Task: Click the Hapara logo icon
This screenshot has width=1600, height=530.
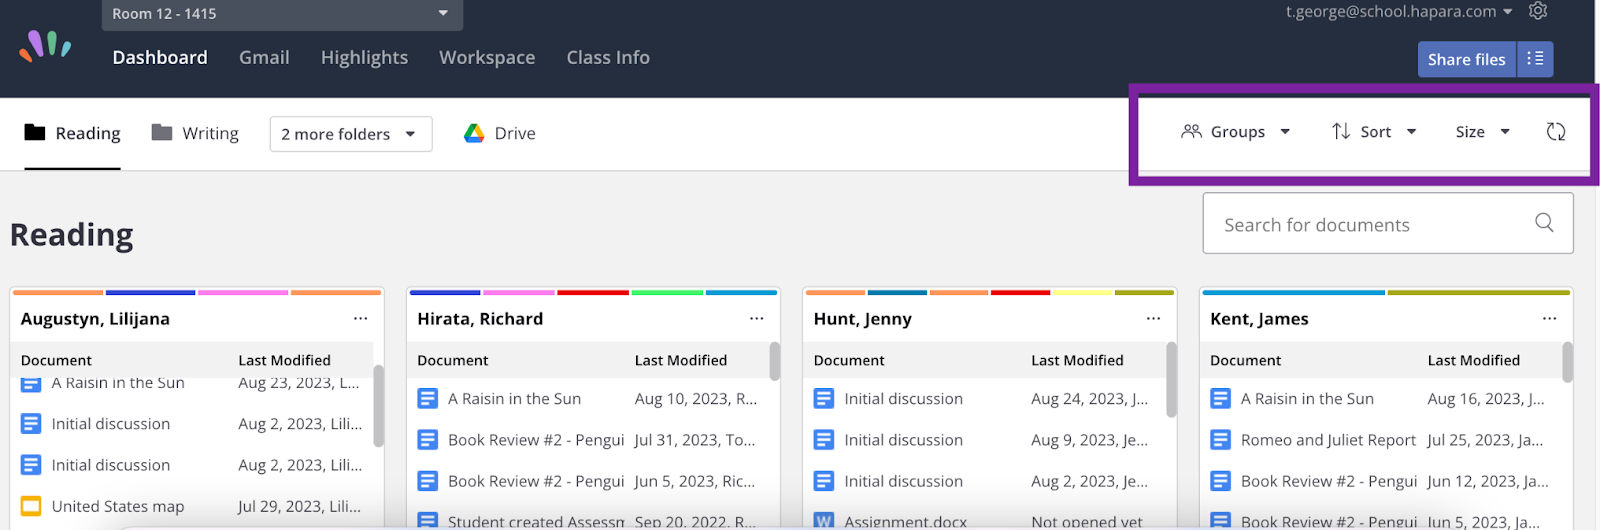Action: click(x=46, y=44)
